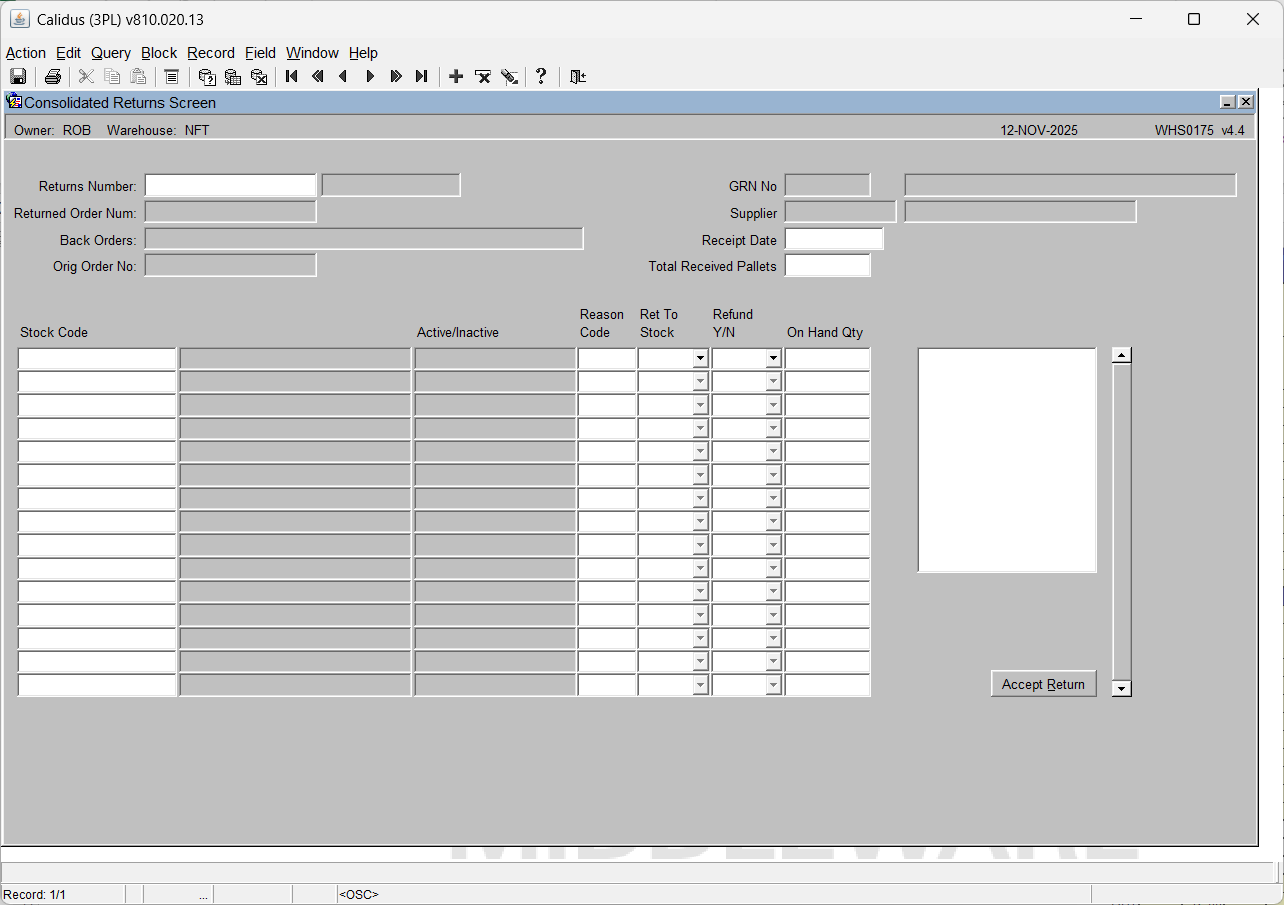Minimize the Consolidated Returns Screen inner window
This screenshot has width=1284, height=905.
tap(1228, 102)
